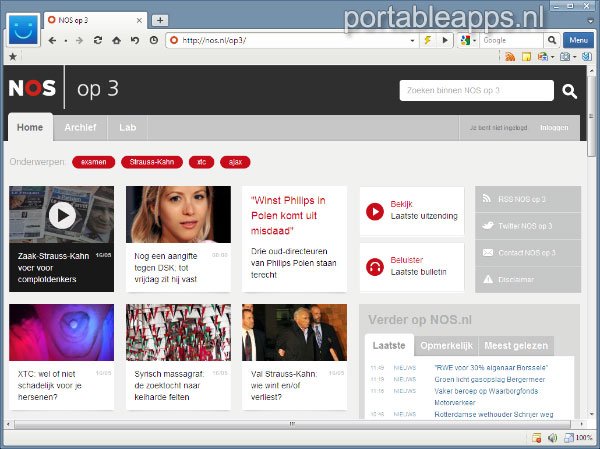Select the Meest gelezen news tab
The height and width of the screenshot is (449, 600).
pyautogui.click(x=516, y=346)
